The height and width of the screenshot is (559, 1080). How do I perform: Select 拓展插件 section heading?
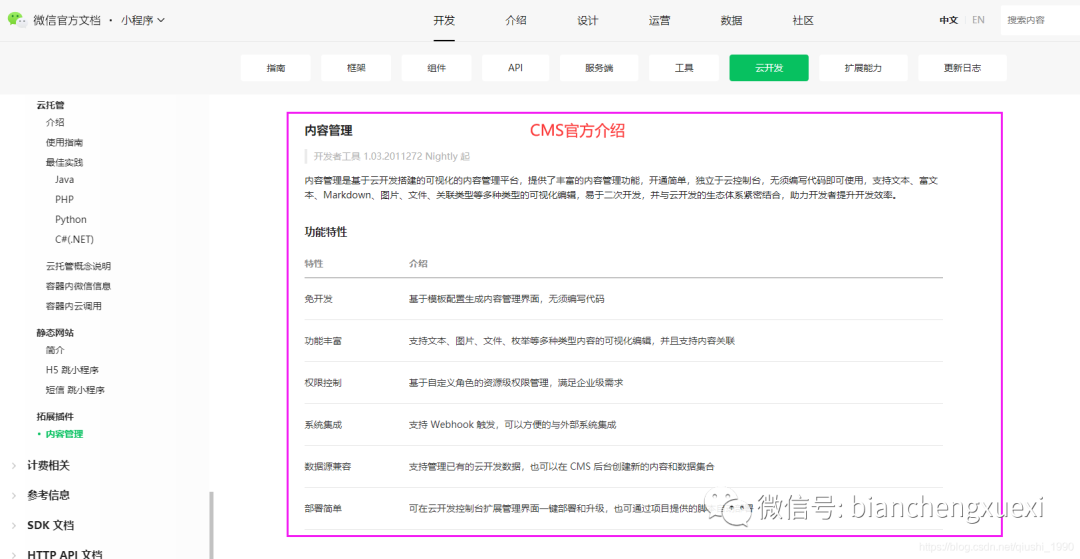(x=55, y=417)
